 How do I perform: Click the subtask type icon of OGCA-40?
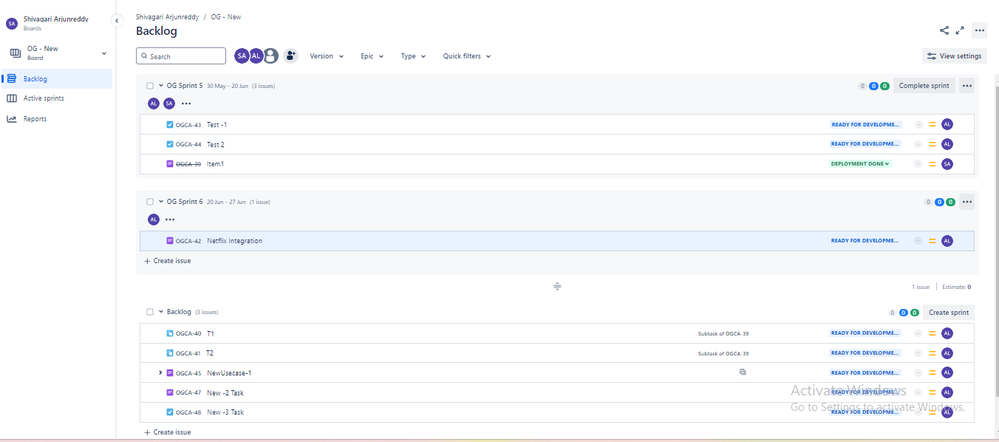(169, 333)
